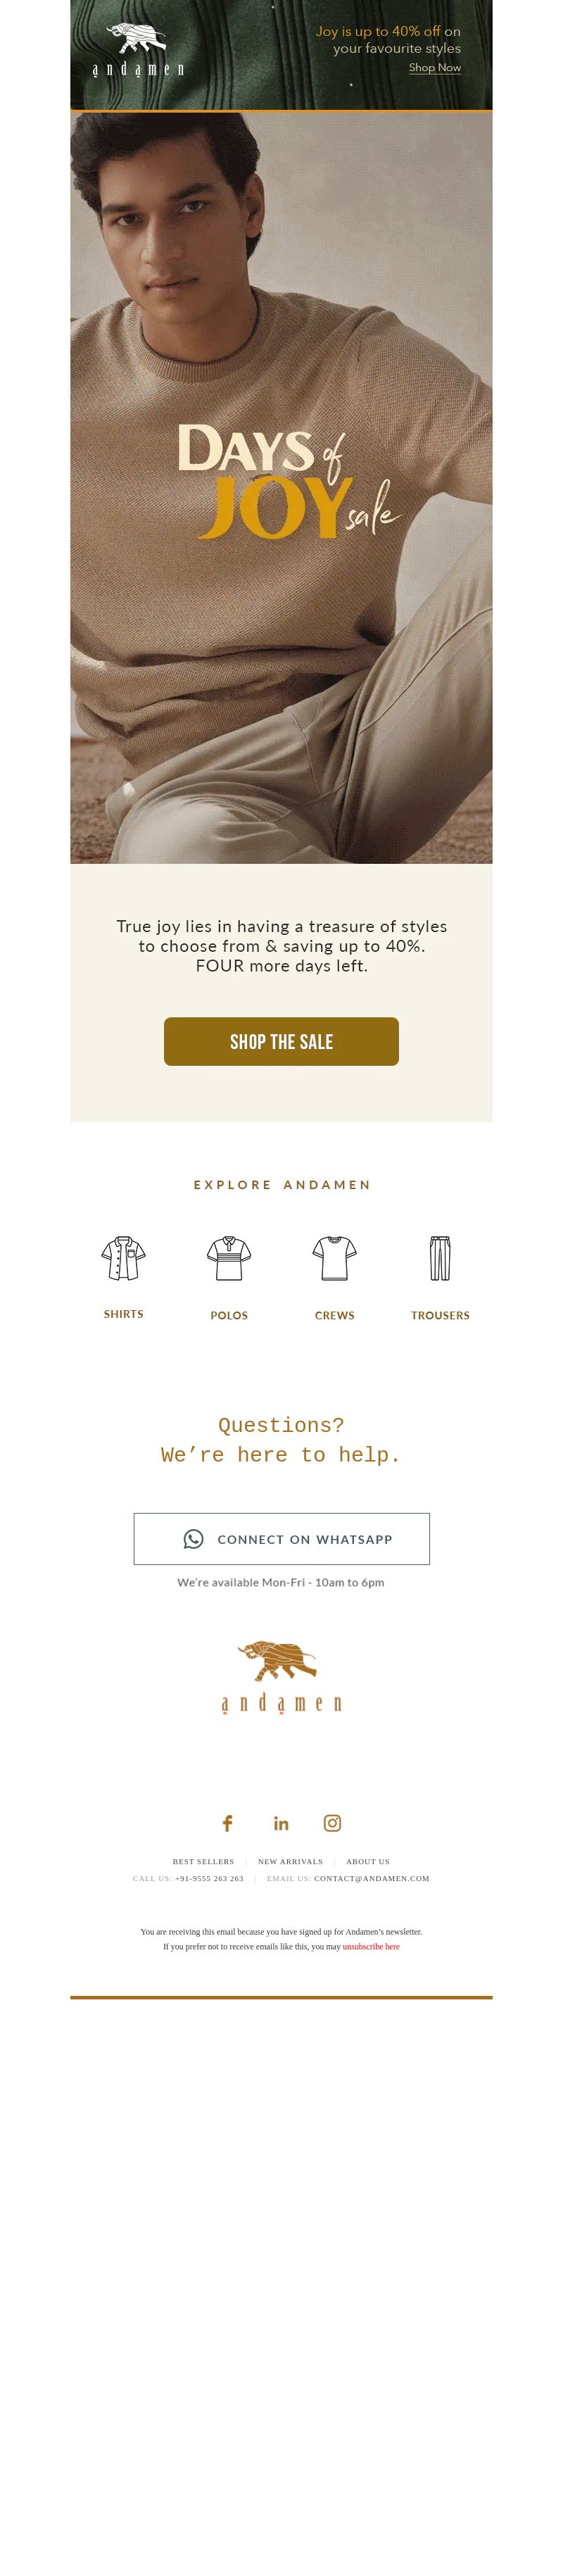
Task: Open the LinkedIn icon
Action: click(281, 1823)
